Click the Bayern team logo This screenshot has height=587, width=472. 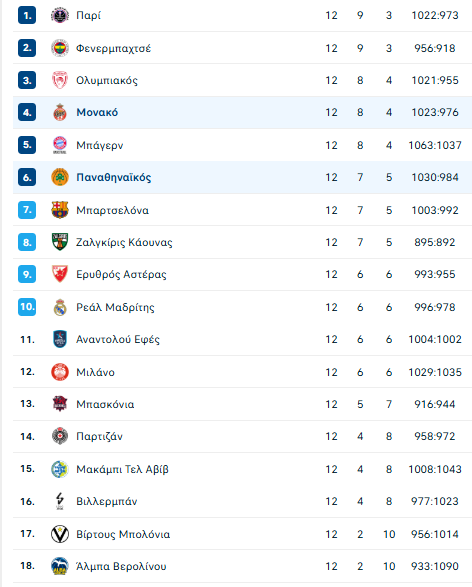(x=60, y=145)
